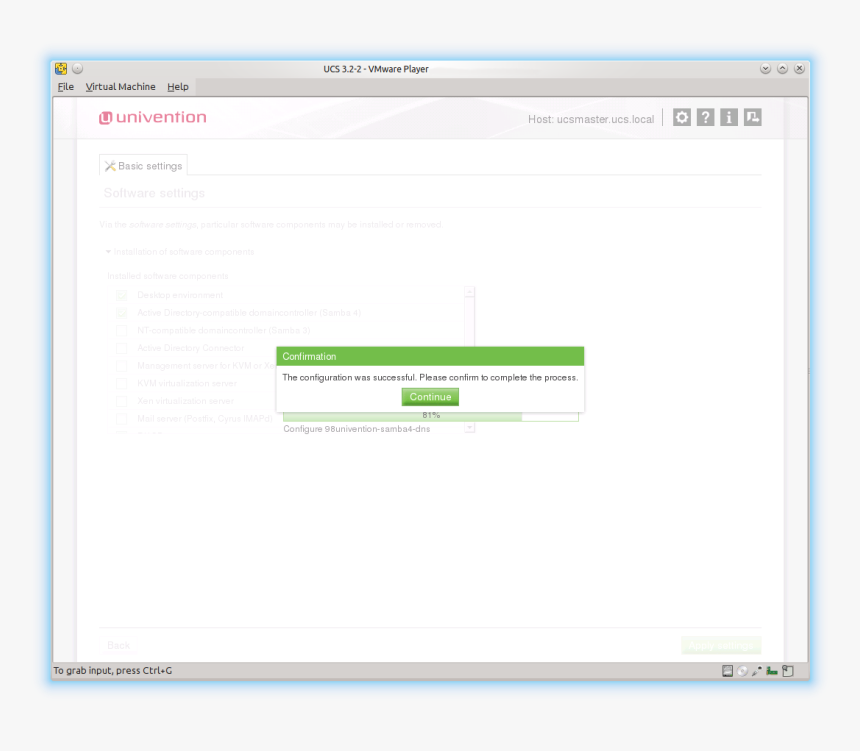Viewport: 860px width, 751px height.
Task: Toggle Active Directory-compatible domaincontroller (Samba 4) checkbox
Action: point(122,313)
